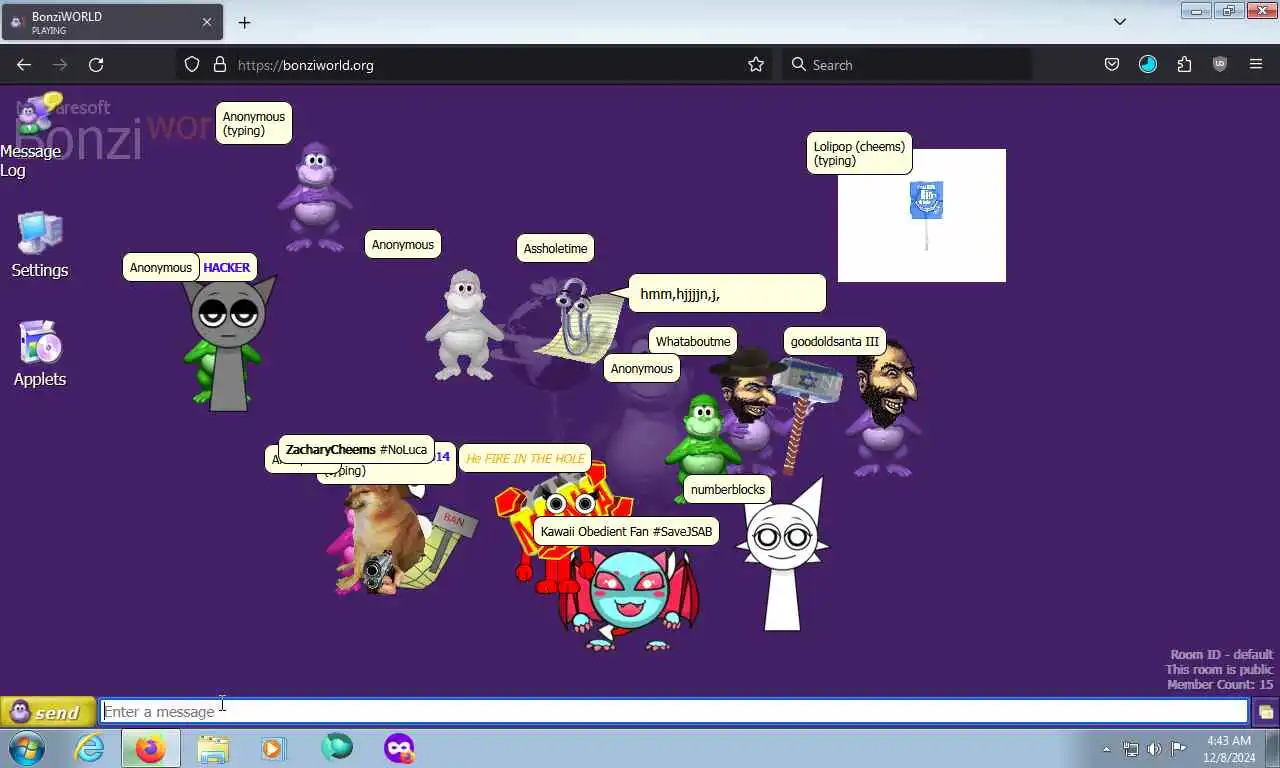
Task: Open the Action Center flag icon
Action: pos(1179,749)
